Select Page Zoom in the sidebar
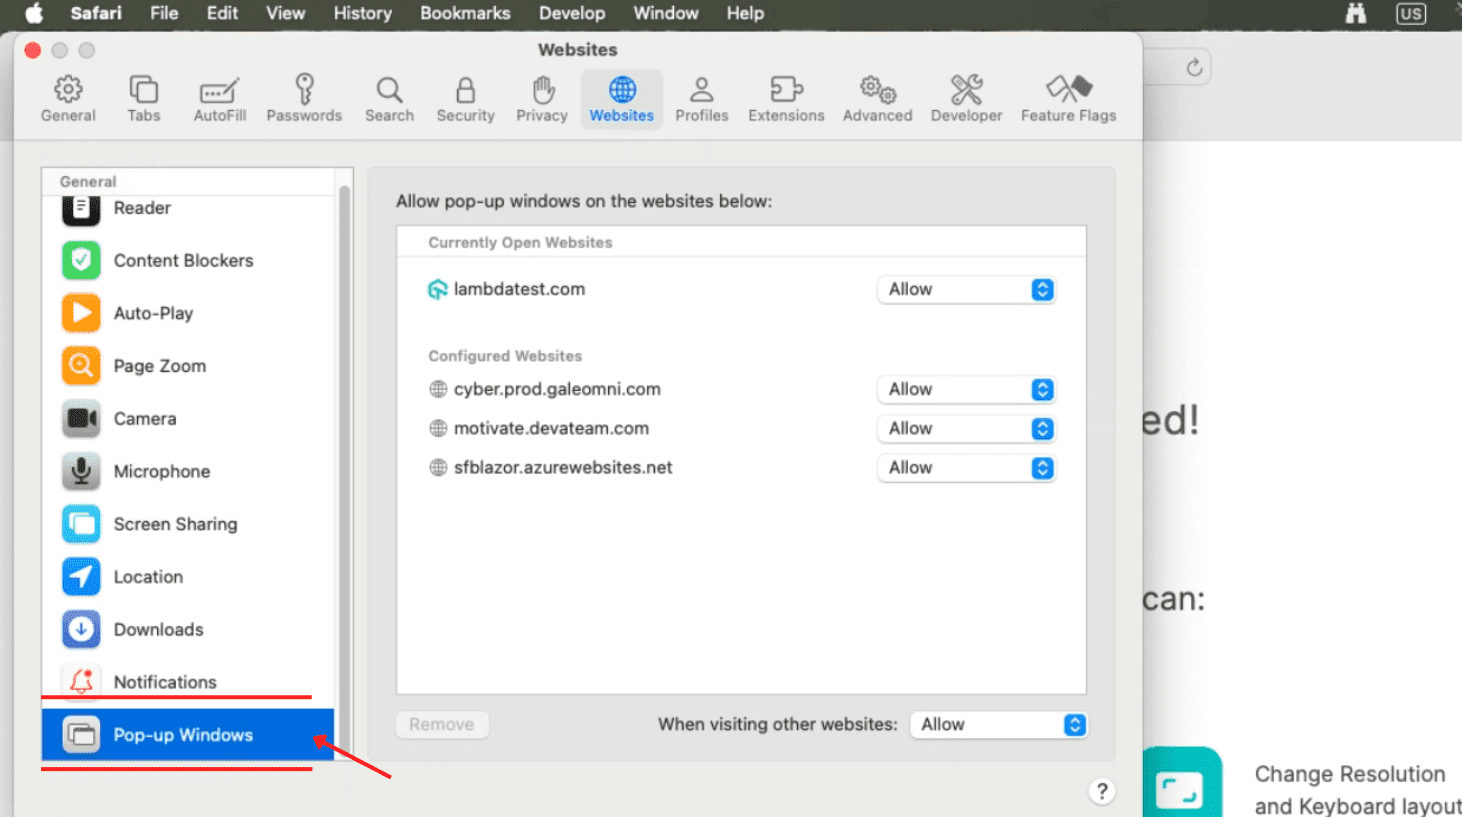 pos(188,366)
